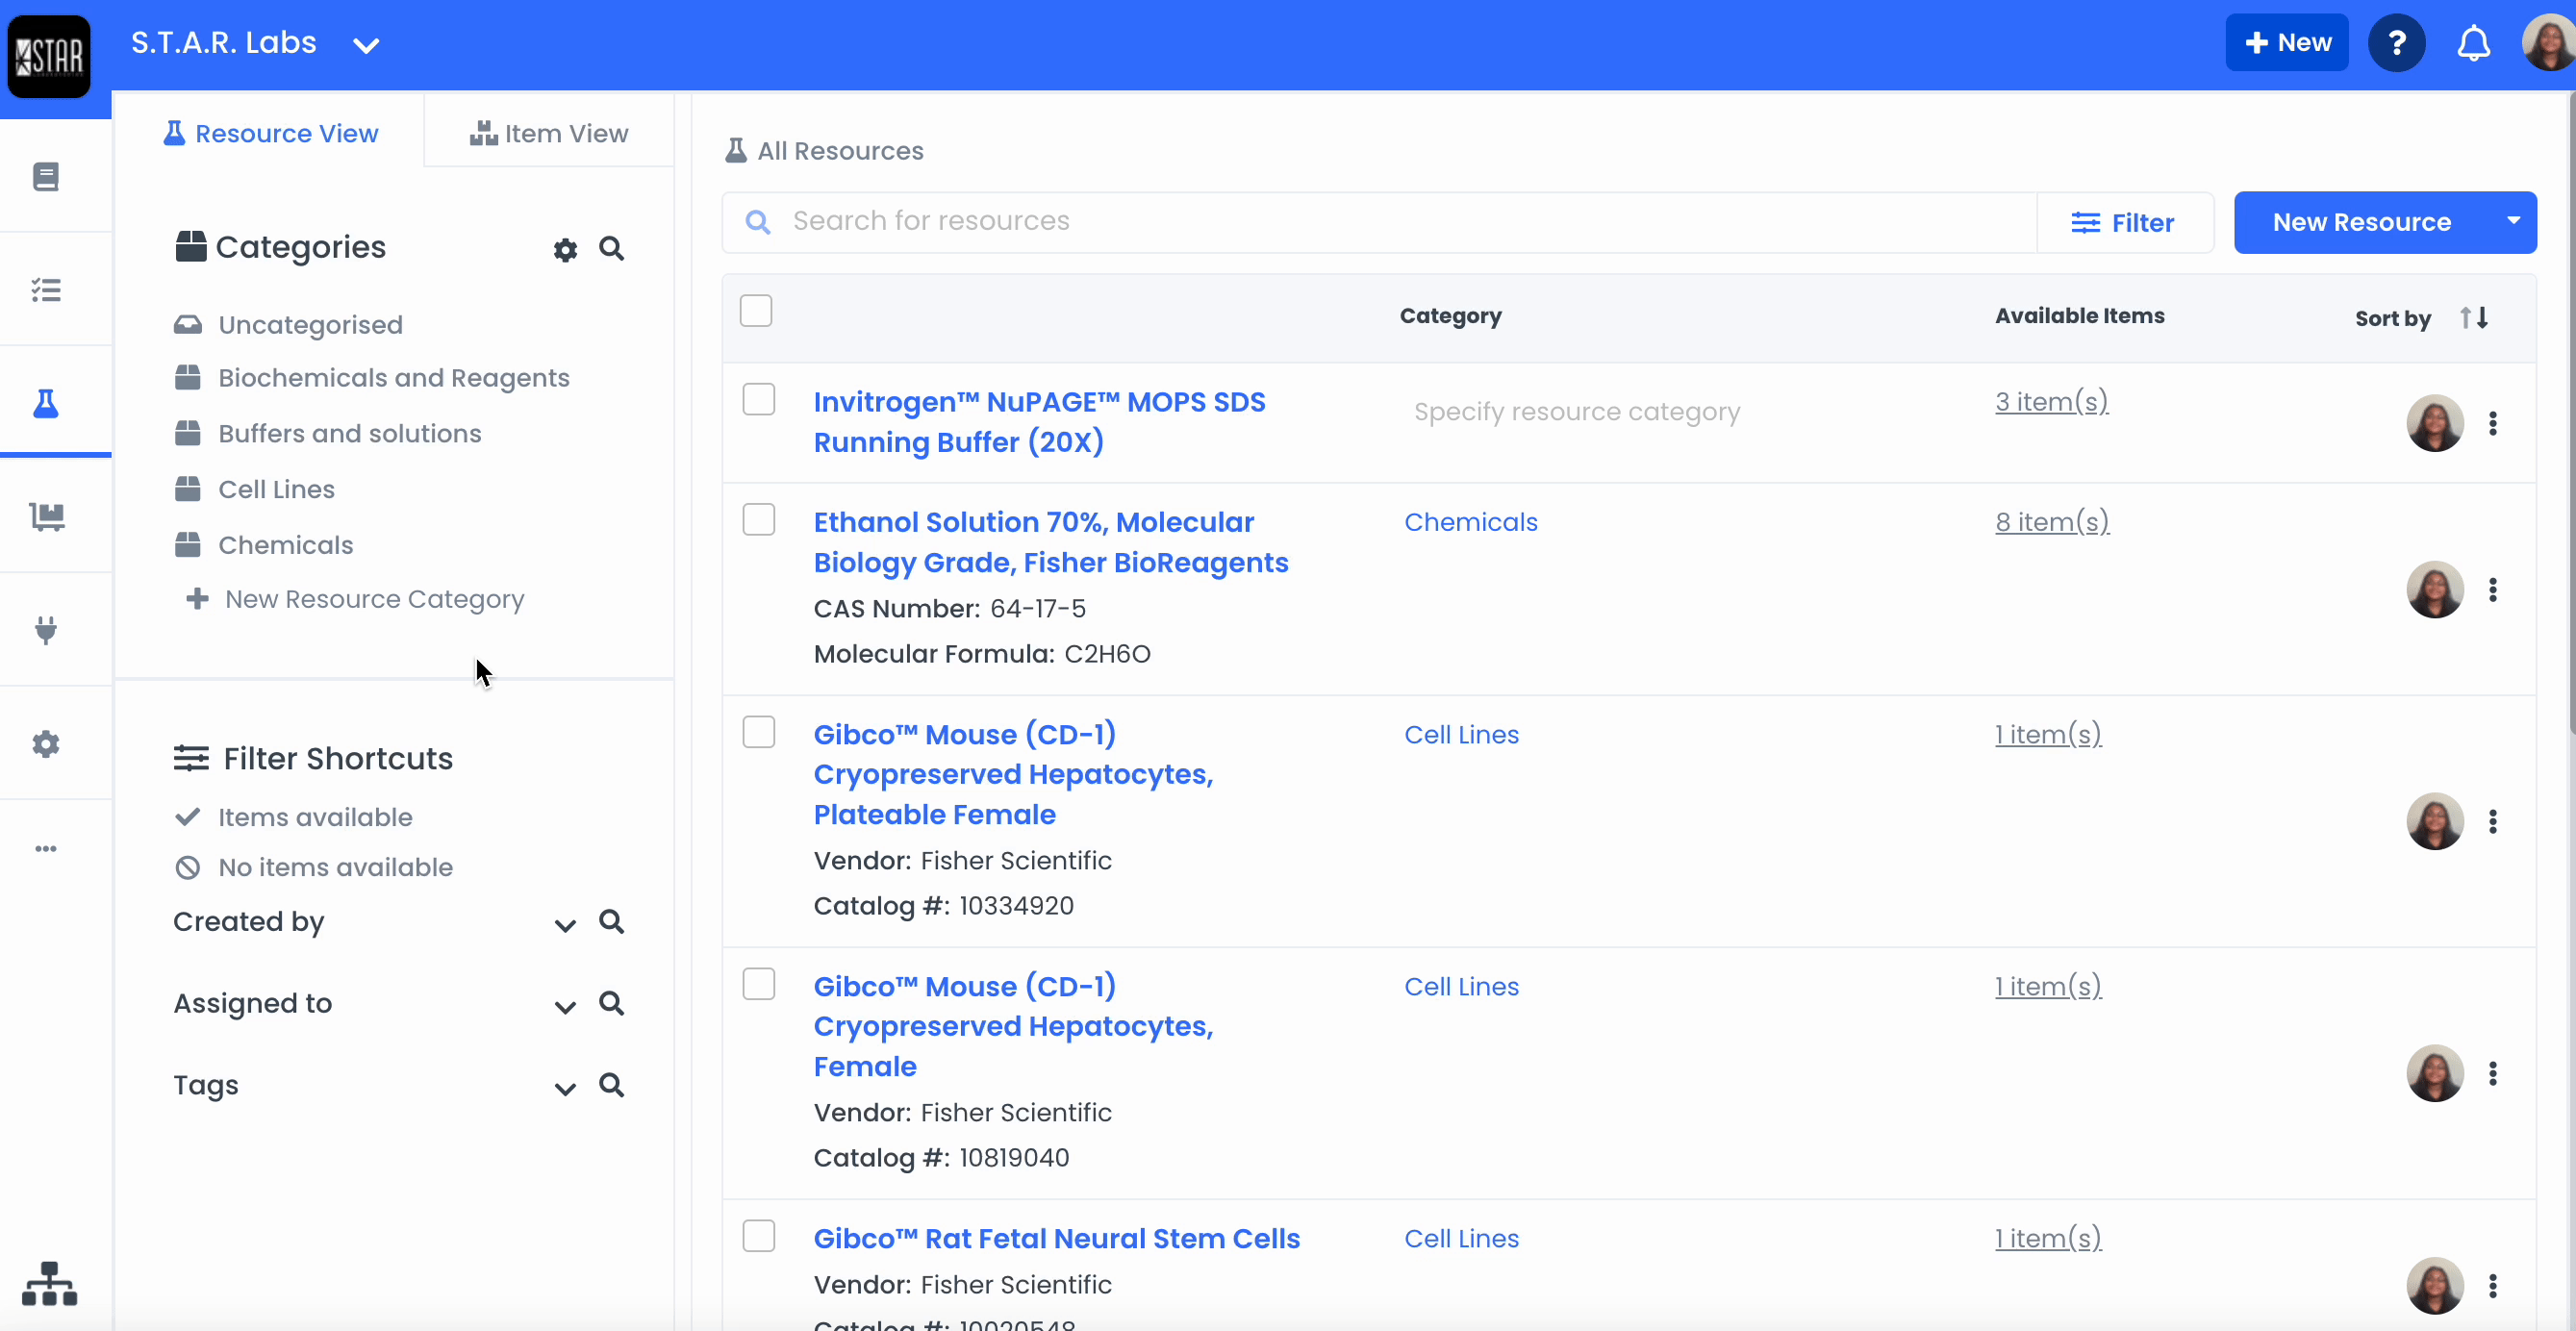Viewport: 2576px width, 1331px height.
Task: Open the order cart icon in sidebar
Action: tap(46, 516)
